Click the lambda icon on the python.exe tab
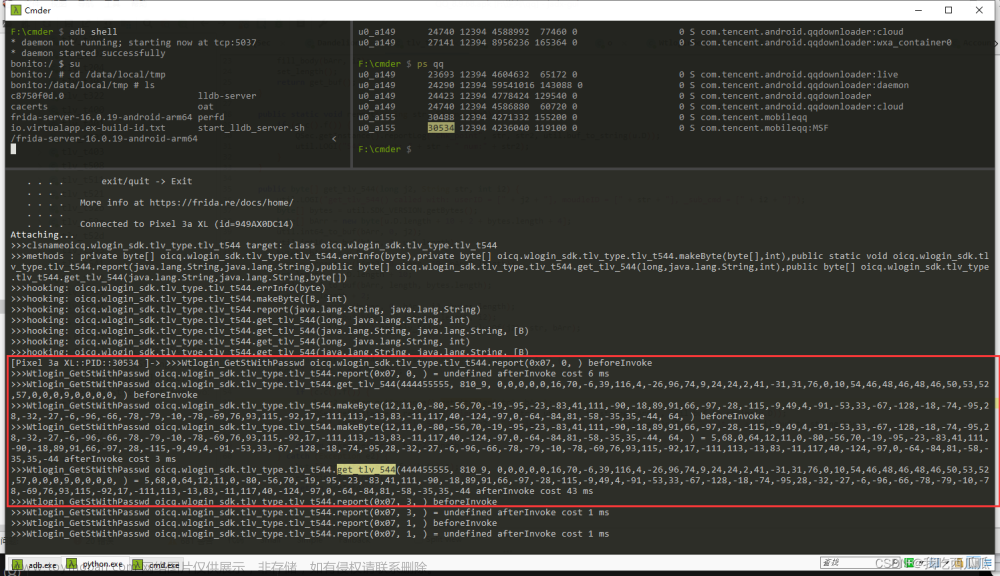 tap(72, 564)
